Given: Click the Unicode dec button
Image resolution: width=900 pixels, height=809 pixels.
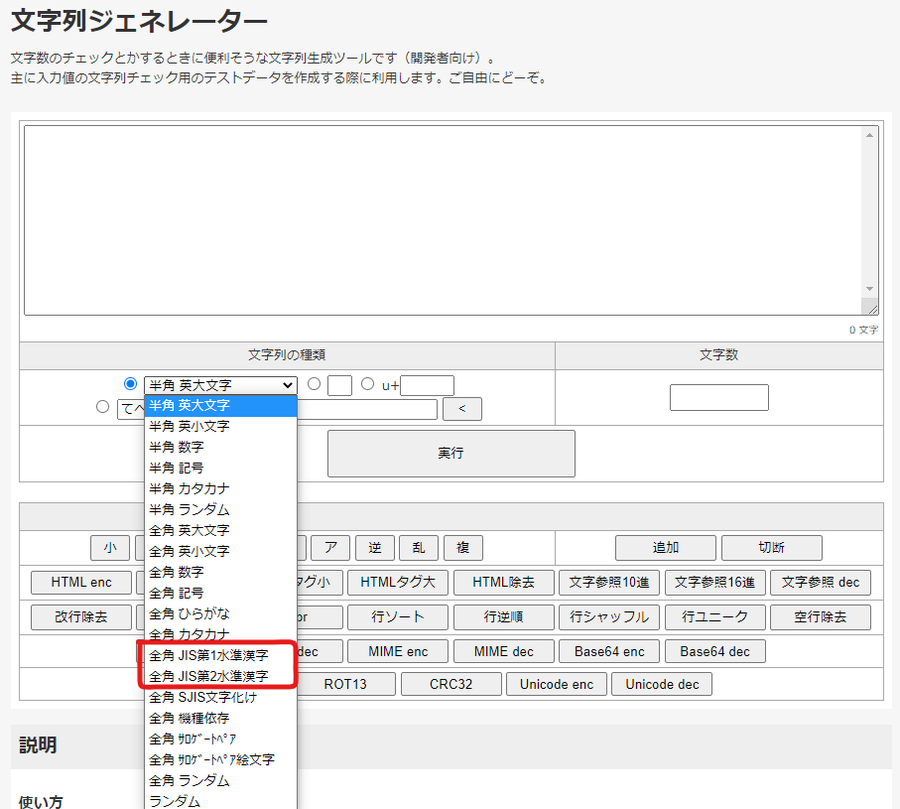Looking at the screenshot, I should 662,684.
